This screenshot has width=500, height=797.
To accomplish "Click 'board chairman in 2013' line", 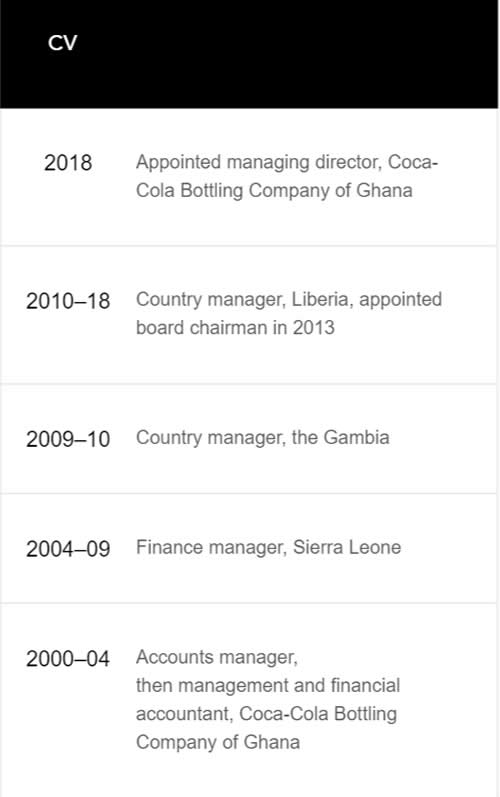I will (235, 328).
